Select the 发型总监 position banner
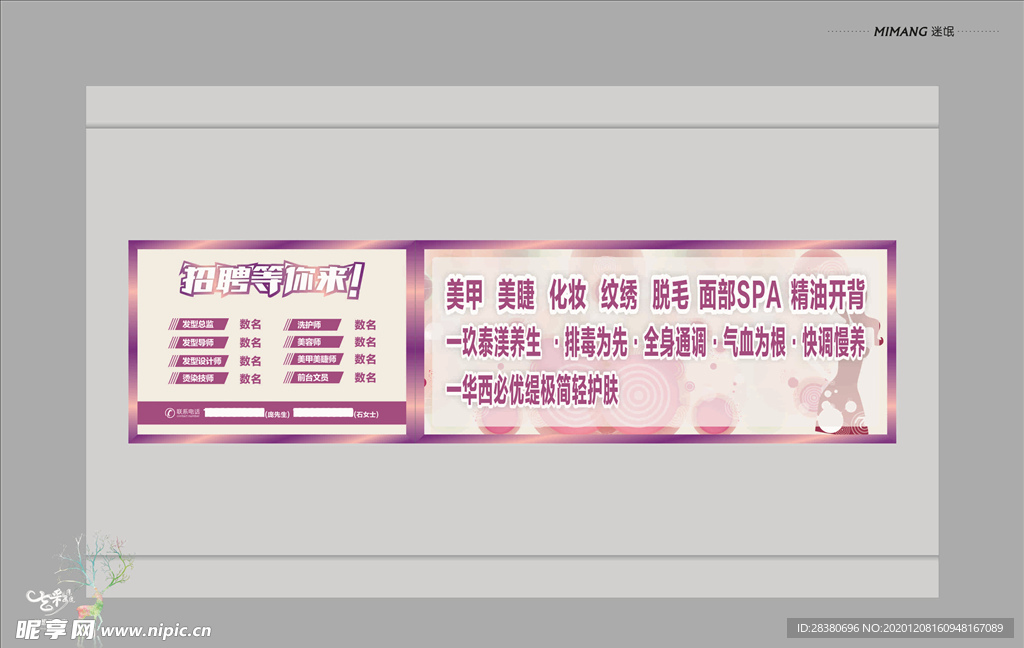Image resolution: width=1024 pixels, height=648 pixels. click(x=199, y=323)
